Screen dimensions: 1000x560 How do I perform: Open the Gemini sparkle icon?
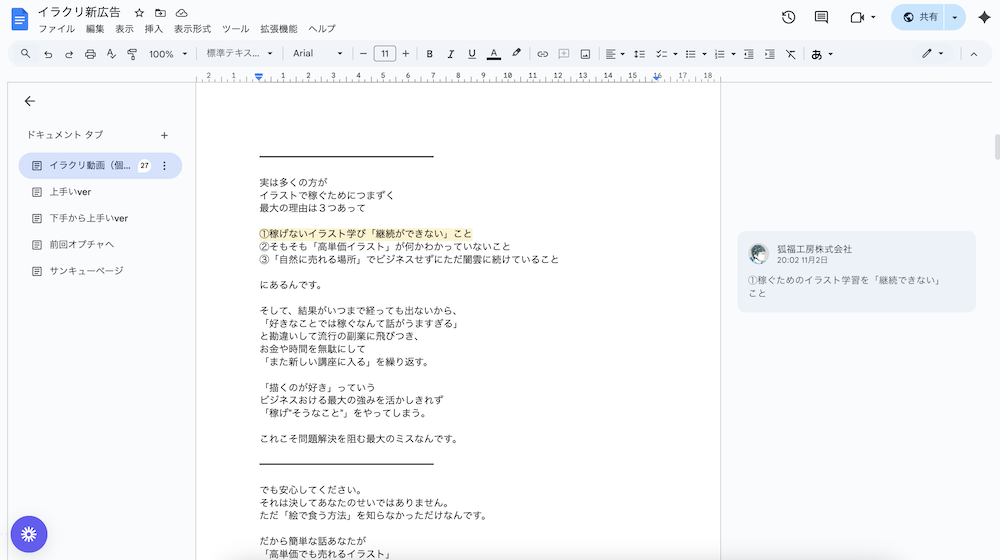pos(983,17)
